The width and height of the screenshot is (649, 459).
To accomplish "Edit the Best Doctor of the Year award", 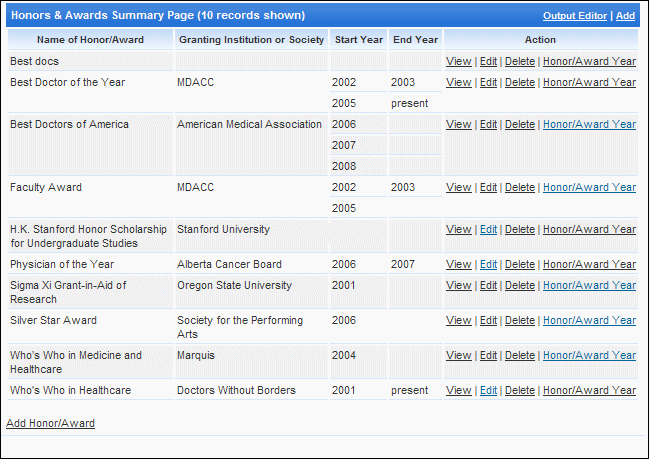I will pos(488,82).
